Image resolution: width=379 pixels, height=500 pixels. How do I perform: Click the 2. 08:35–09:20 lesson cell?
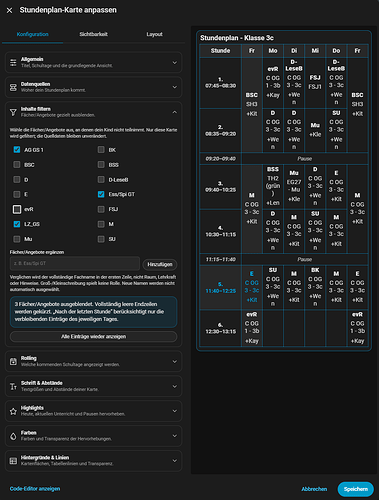coord(220,130)
